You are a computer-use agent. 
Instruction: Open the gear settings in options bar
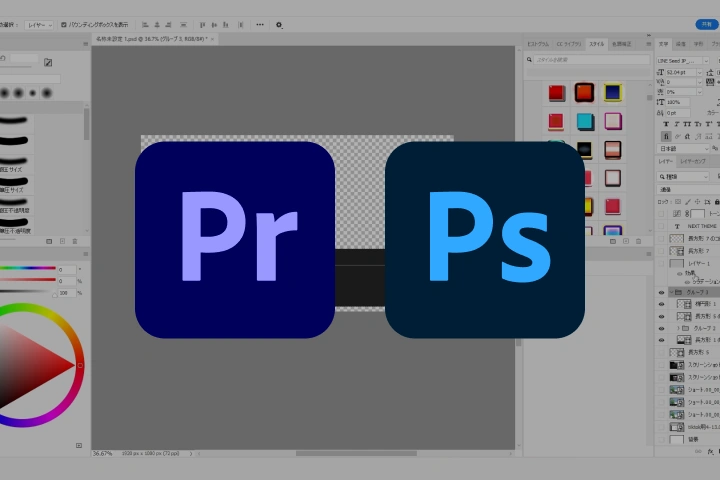pyautogui.click(x=279, y=25)
